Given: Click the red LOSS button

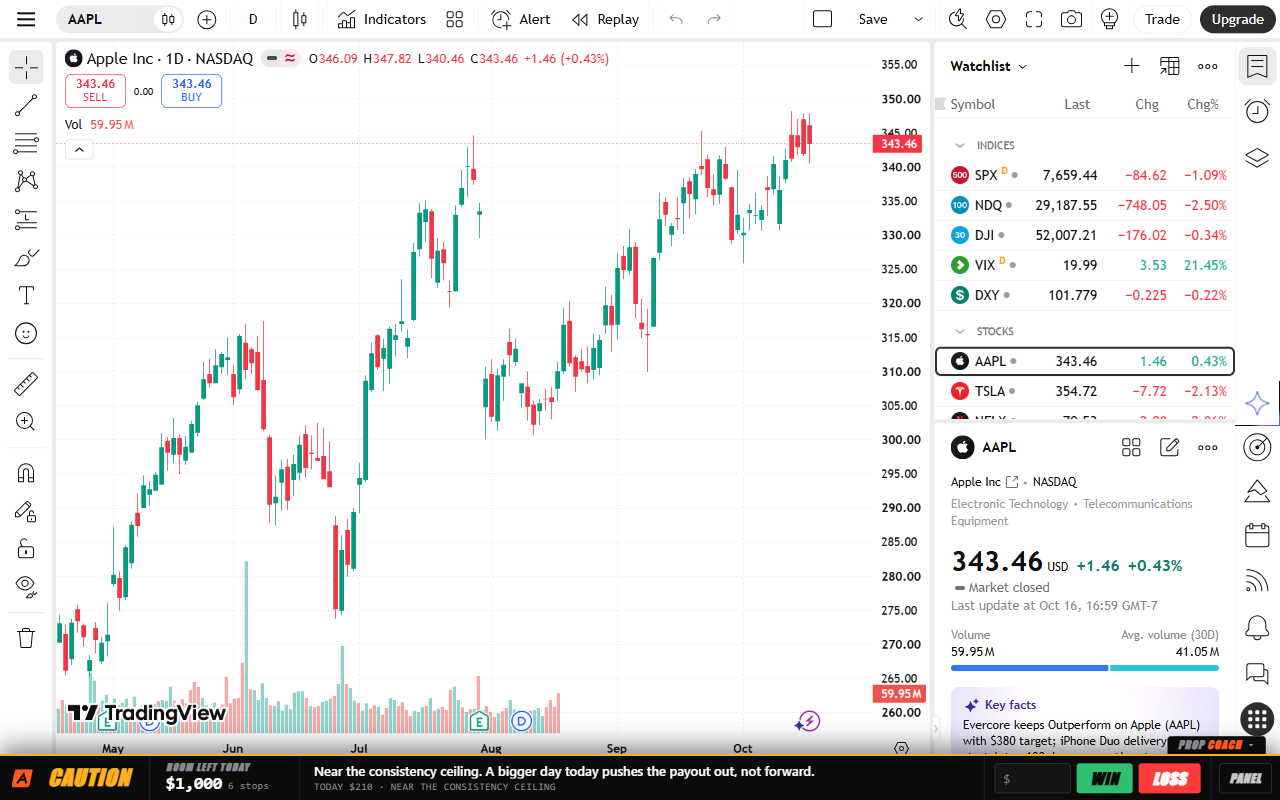Looking at the screenshot, I should [1170, 778].
